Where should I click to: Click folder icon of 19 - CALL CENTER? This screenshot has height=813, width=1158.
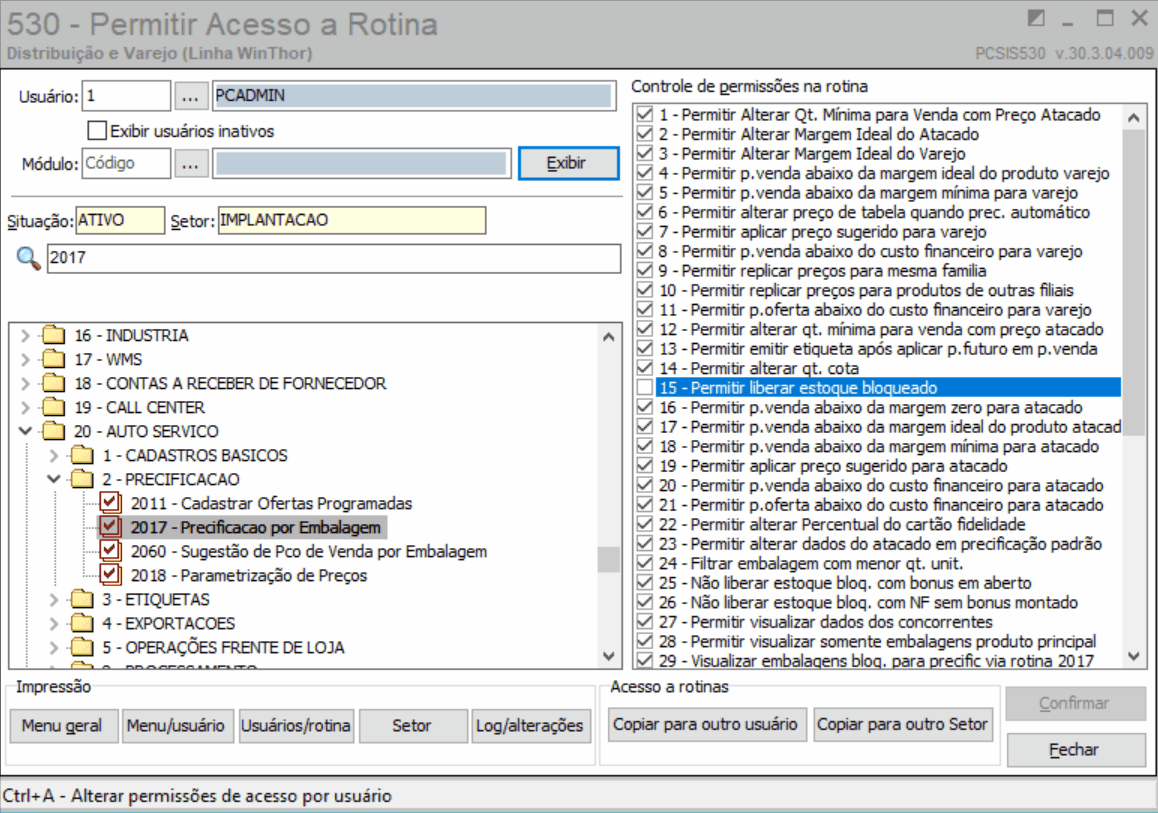click(x=53, y=407)
